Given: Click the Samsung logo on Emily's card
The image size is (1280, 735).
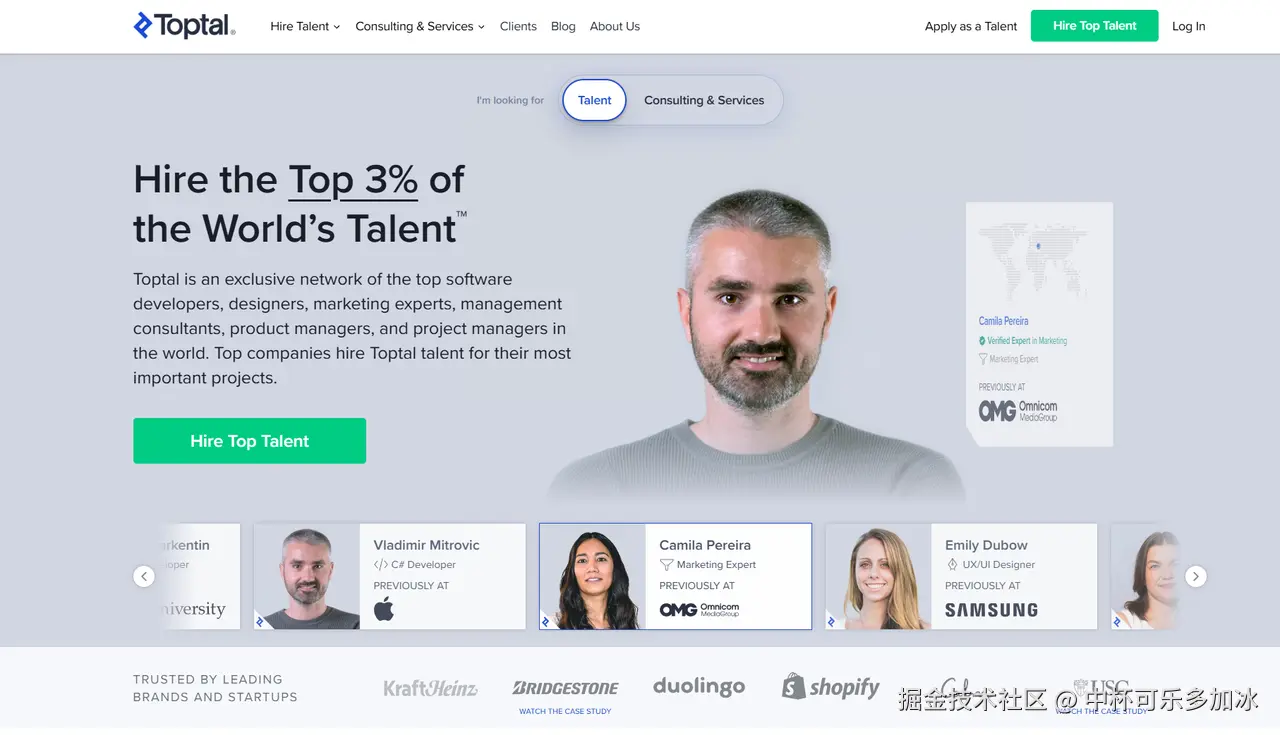Looking at the screenshot, I should point(991,610).
